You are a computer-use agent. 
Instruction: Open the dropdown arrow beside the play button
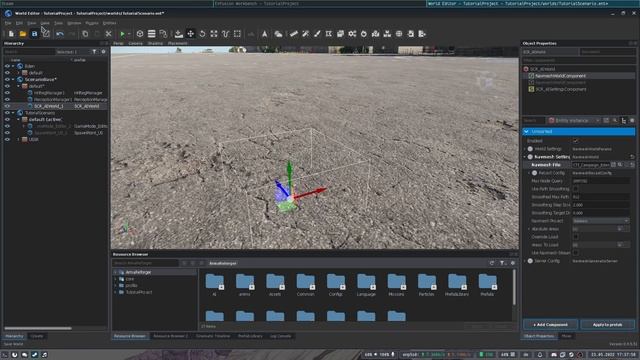(129, 34)
